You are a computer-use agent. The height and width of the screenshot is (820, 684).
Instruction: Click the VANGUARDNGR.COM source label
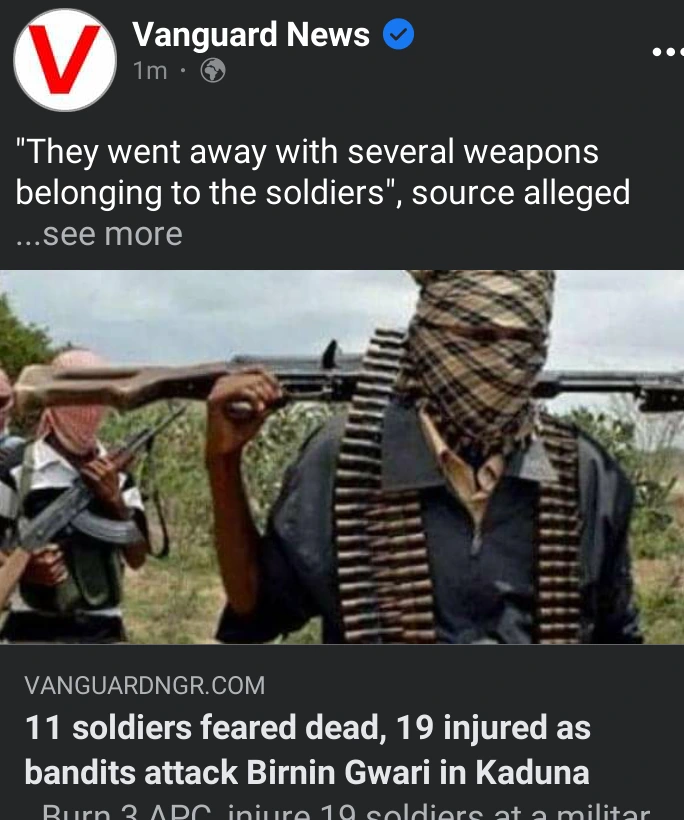tap(145, 685)
